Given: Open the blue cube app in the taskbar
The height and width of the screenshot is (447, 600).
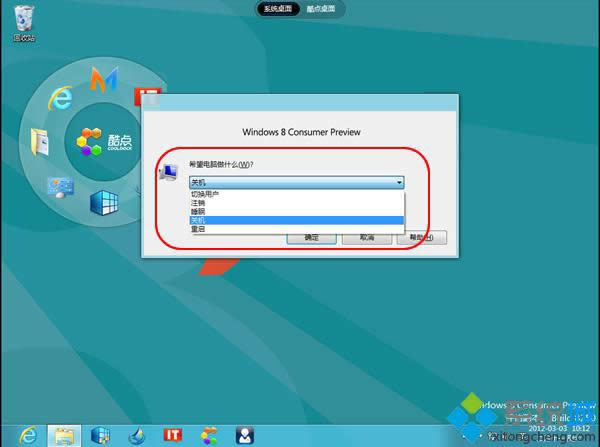Looking at the screenshot, I should [100, 436].
